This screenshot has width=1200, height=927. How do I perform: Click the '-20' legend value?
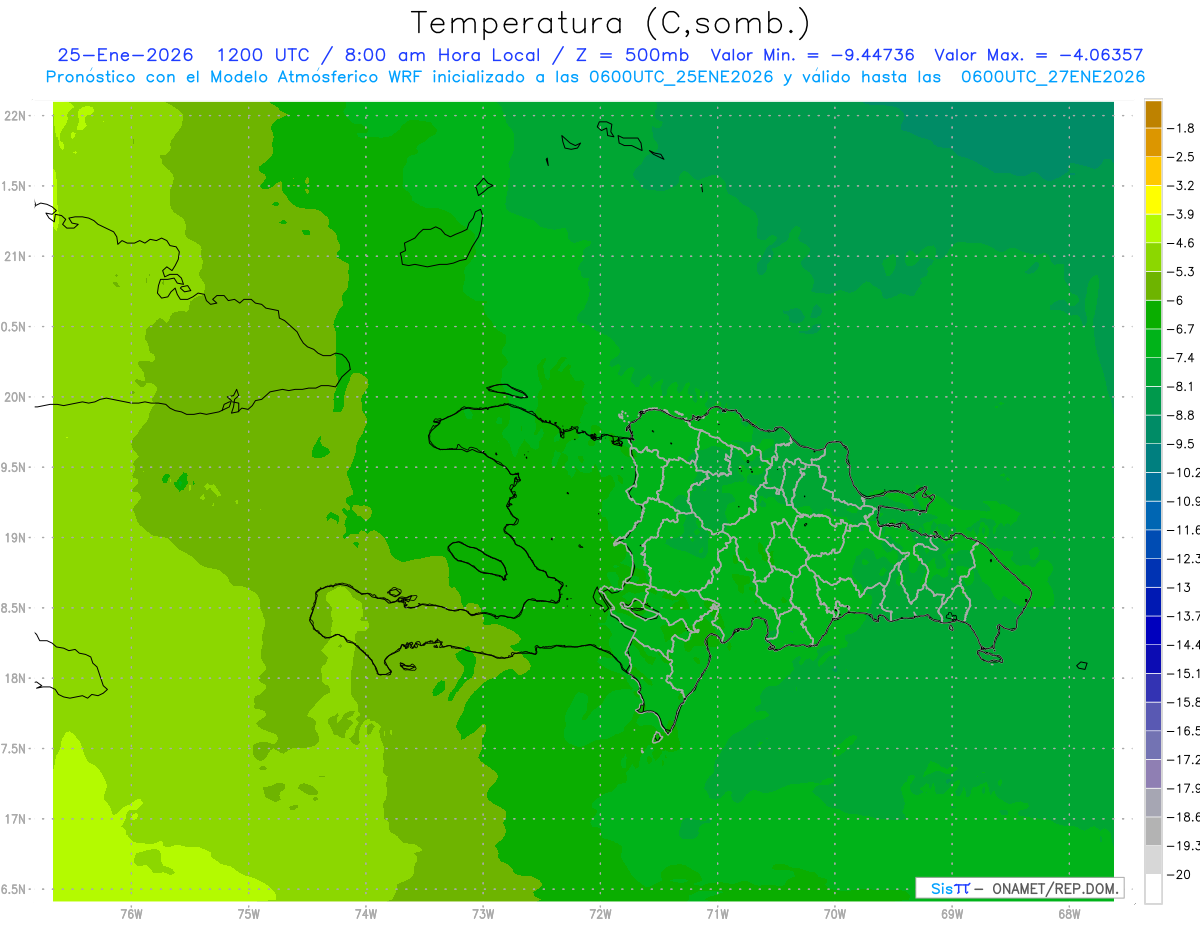1179,874
